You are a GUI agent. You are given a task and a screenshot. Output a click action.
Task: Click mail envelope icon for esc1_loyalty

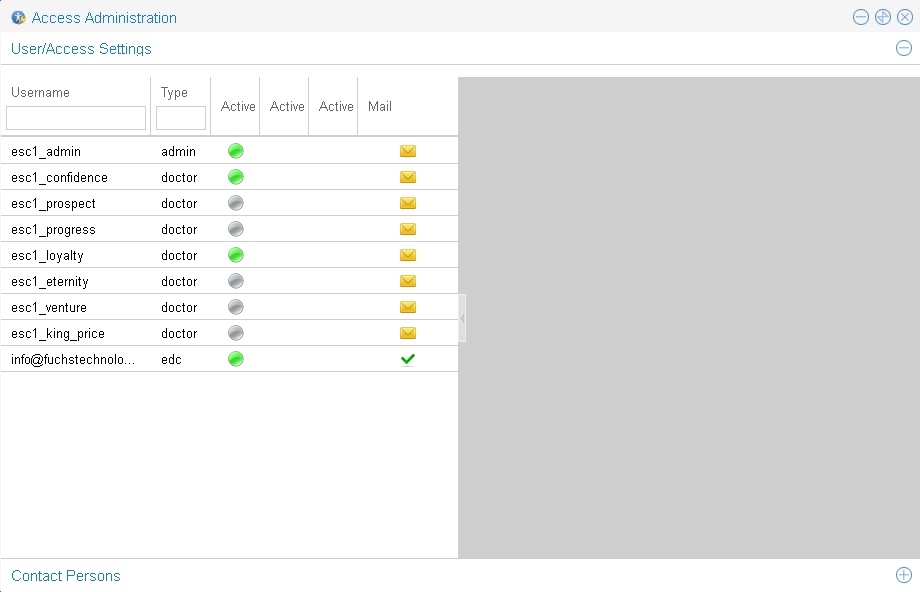click(x=408, y=256)
